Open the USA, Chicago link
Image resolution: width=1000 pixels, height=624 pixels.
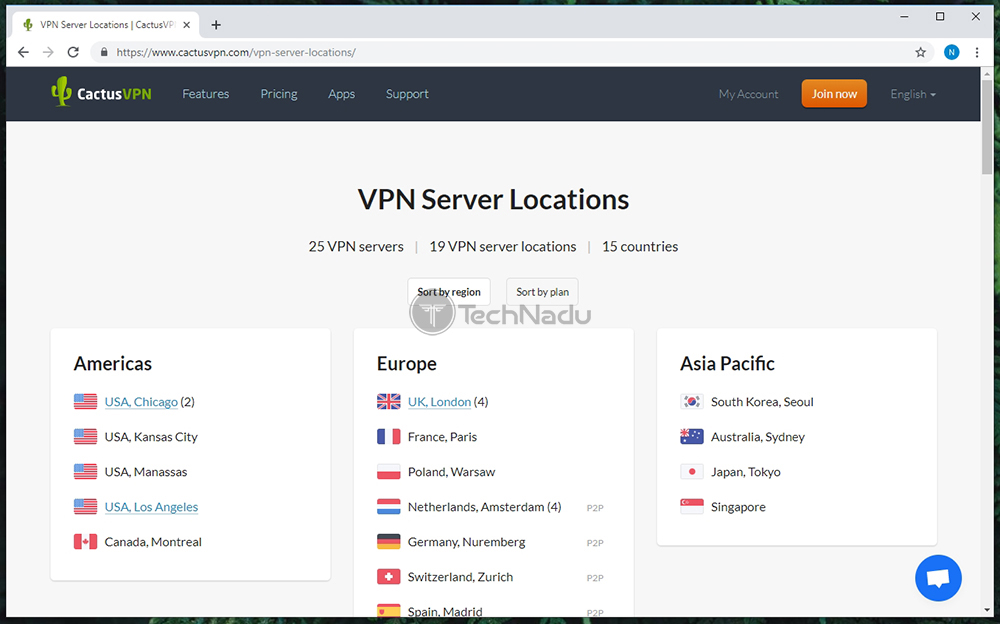141,402
